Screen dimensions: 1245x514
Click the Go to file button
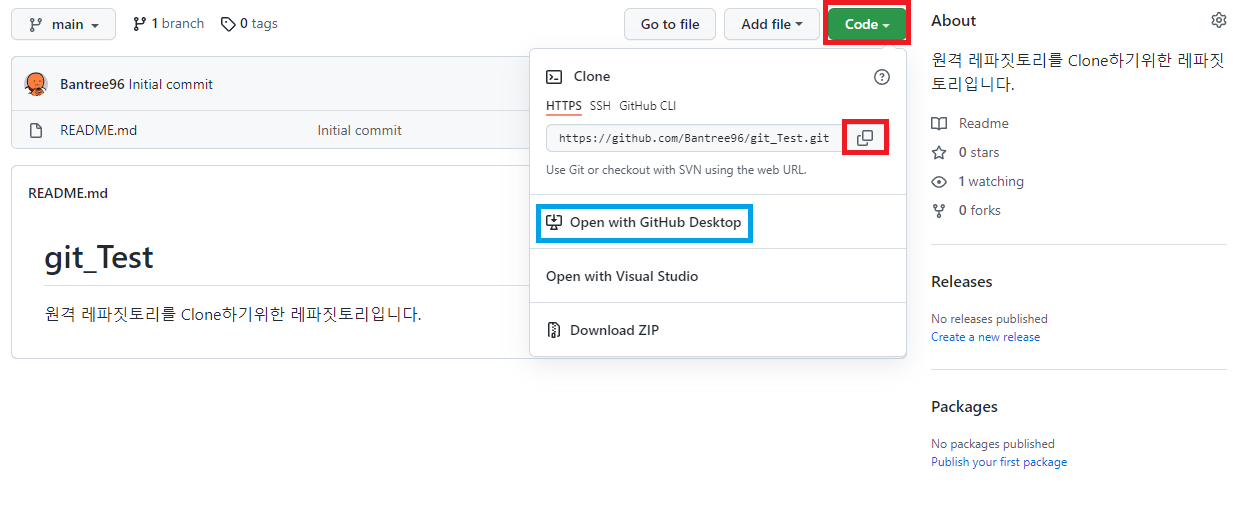670,24
